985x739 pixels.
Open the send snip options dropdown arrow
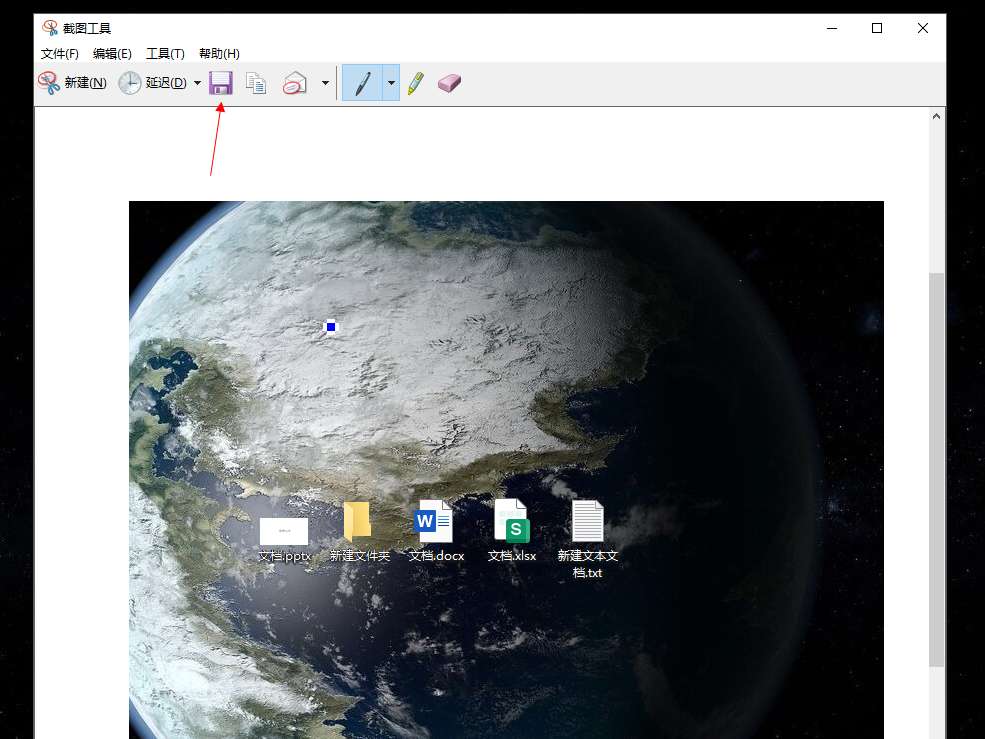point(325,83)
